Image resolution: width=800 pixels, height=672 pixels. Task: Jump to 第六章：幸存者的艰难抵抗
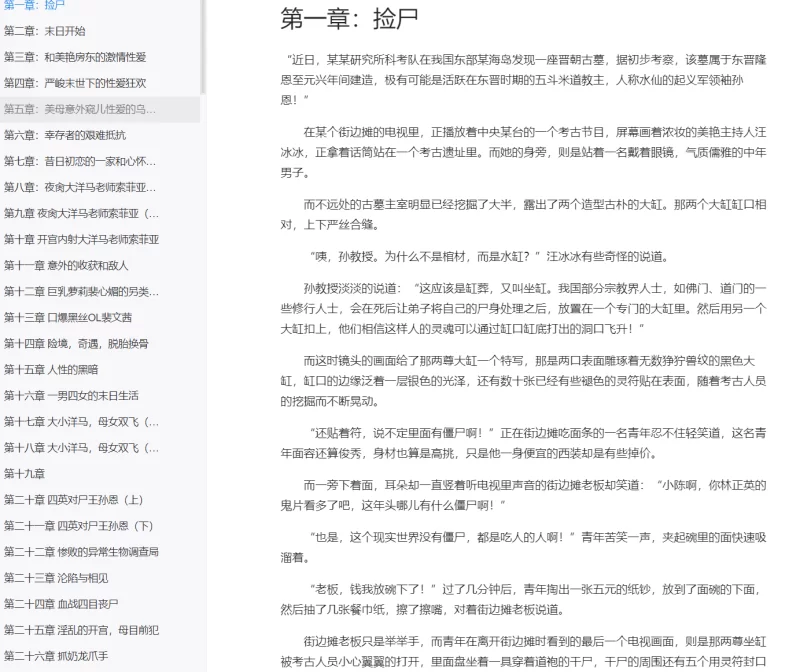point(65,135)
